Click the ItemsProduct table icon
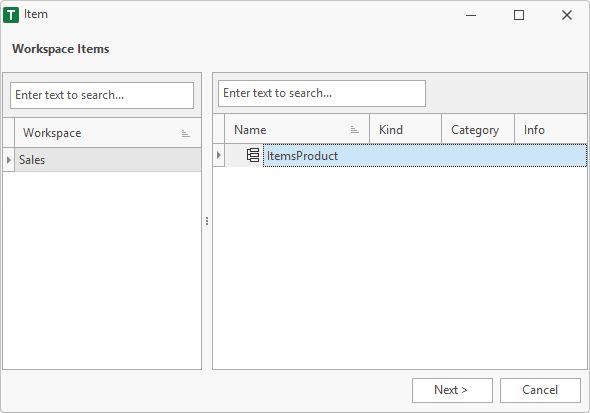 click(253, 155)
